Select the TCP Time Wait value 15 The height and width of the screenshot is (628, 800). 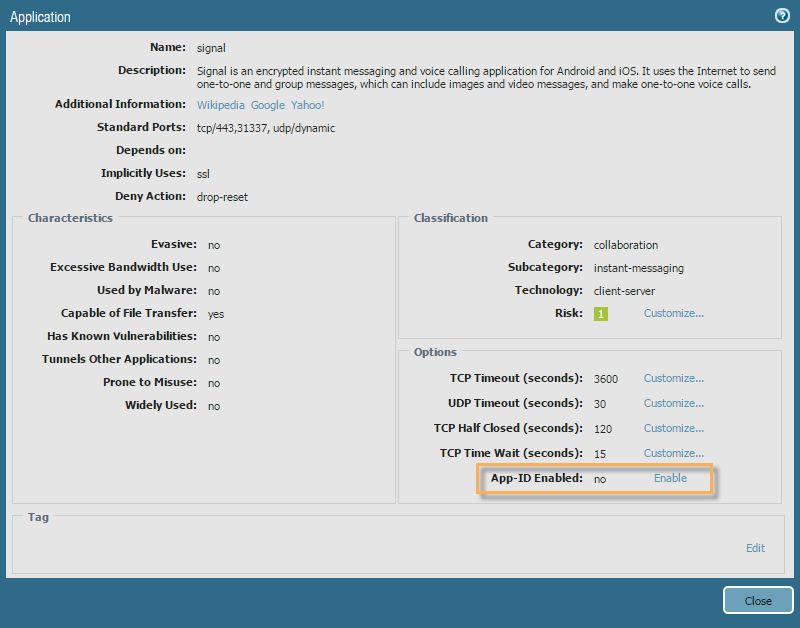[x=600, y=454]
